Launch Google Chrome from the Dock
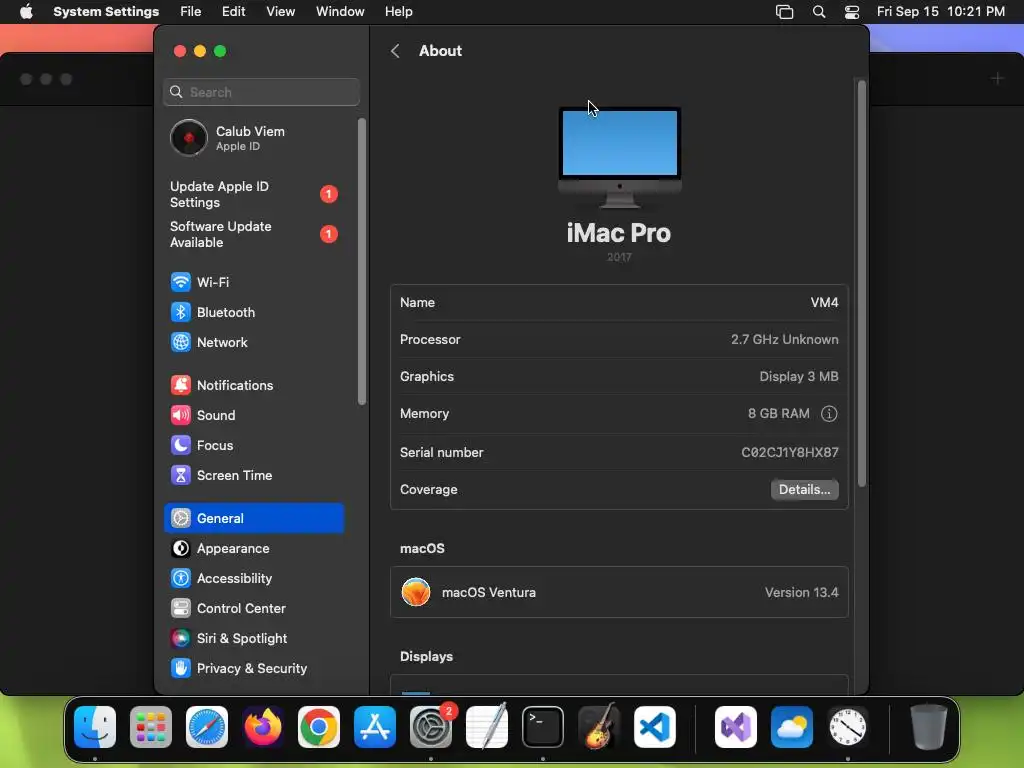The width and height of the screenshot is (1024, 768). click(x=319, y=727)
